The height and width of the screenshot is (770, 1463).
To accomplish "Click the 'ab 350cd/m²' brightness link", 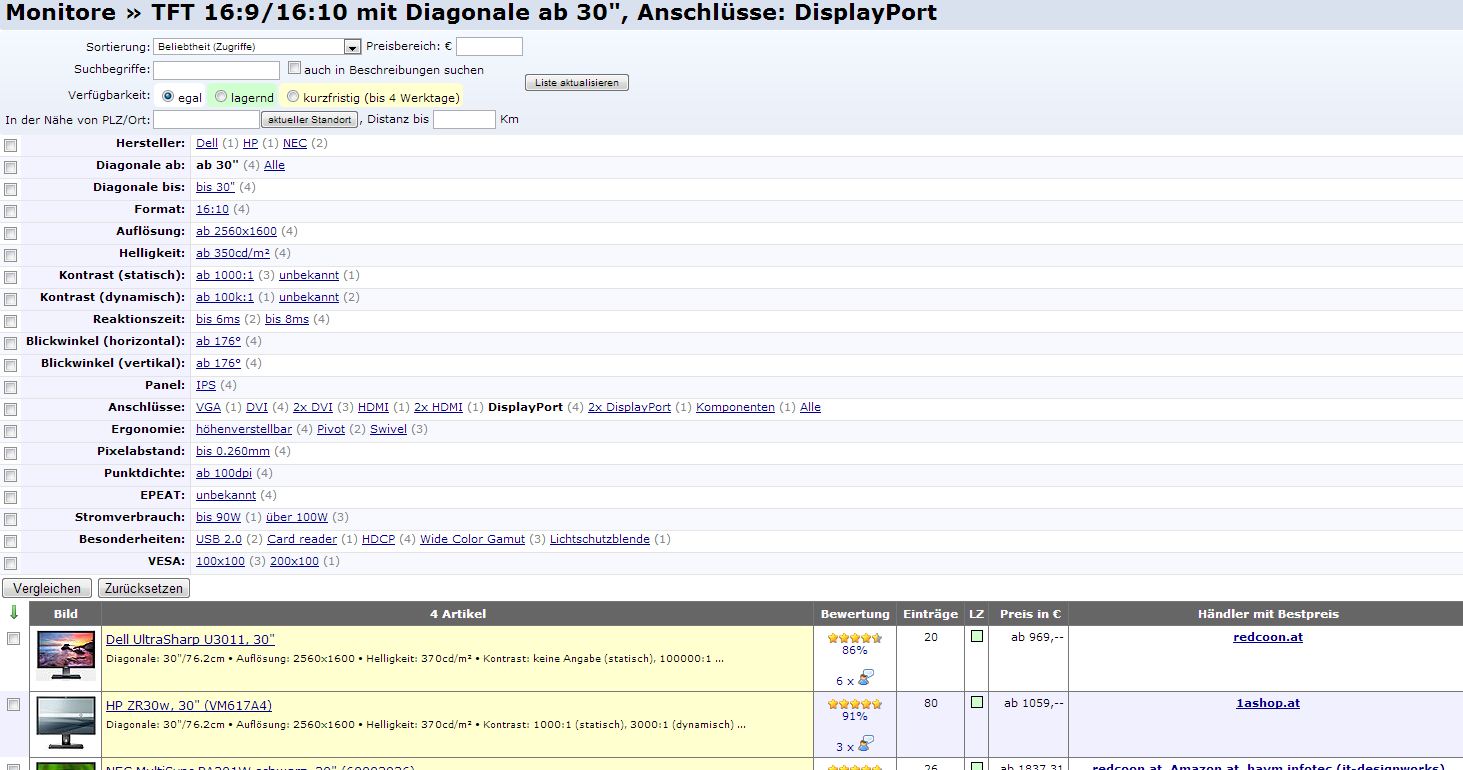I will 233,253.
